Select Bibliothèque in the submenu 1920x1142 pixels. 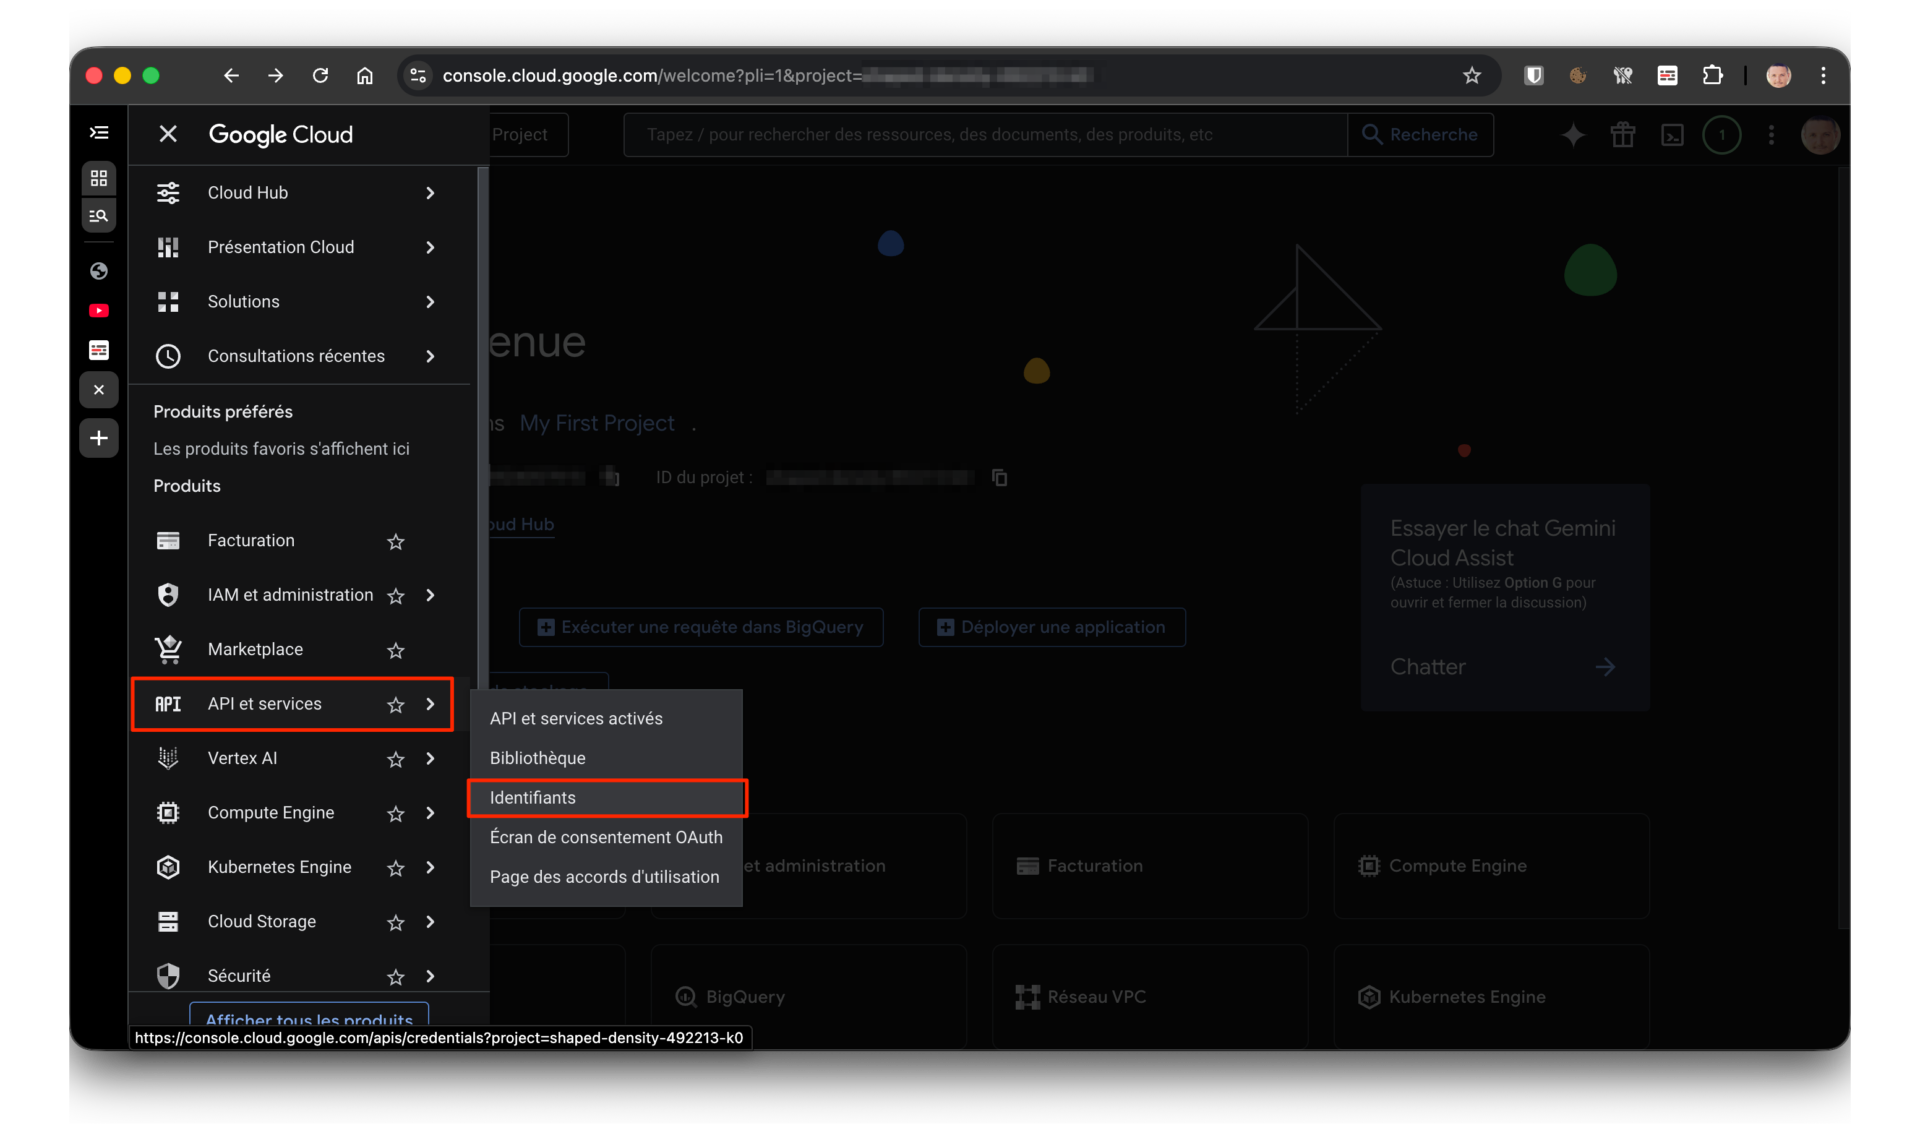606,758
